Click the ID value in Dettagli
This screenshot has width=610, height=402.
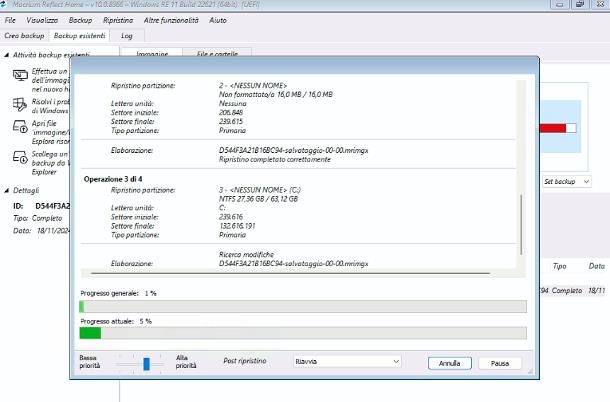[x=53, y=206]
